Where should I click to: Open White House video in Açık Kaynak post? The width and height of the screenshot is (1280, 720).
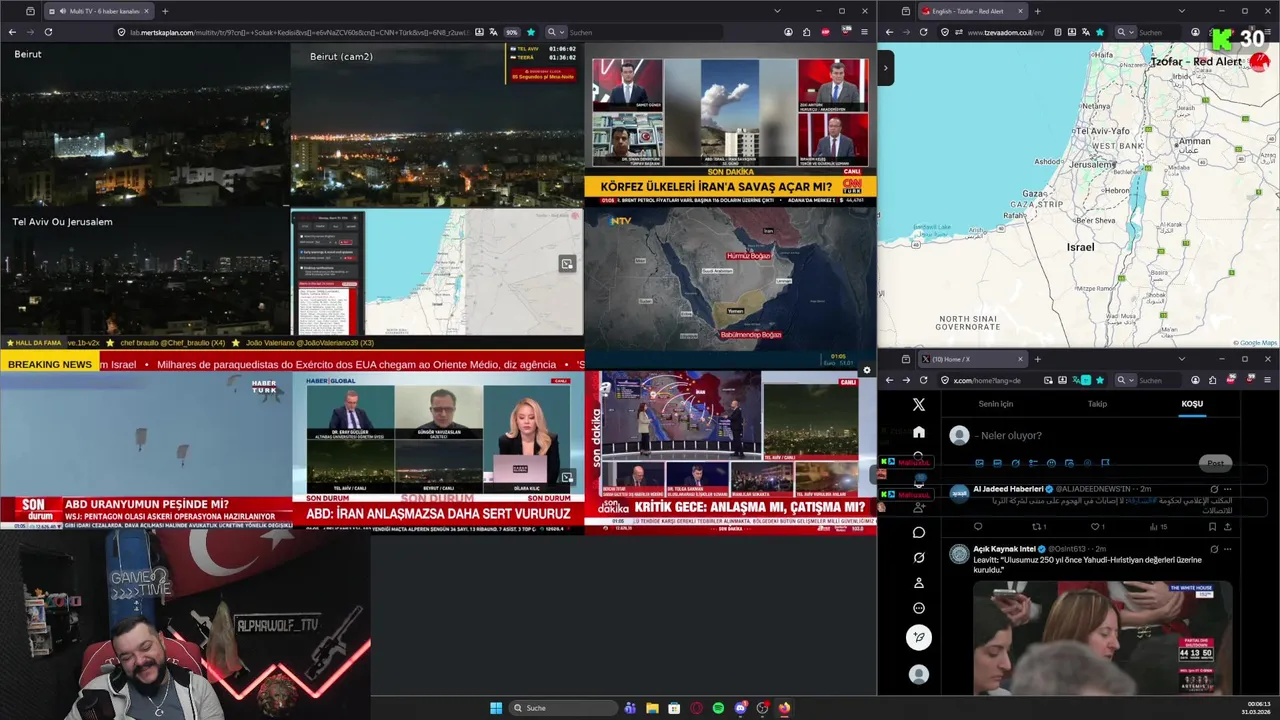point(1102,638)
